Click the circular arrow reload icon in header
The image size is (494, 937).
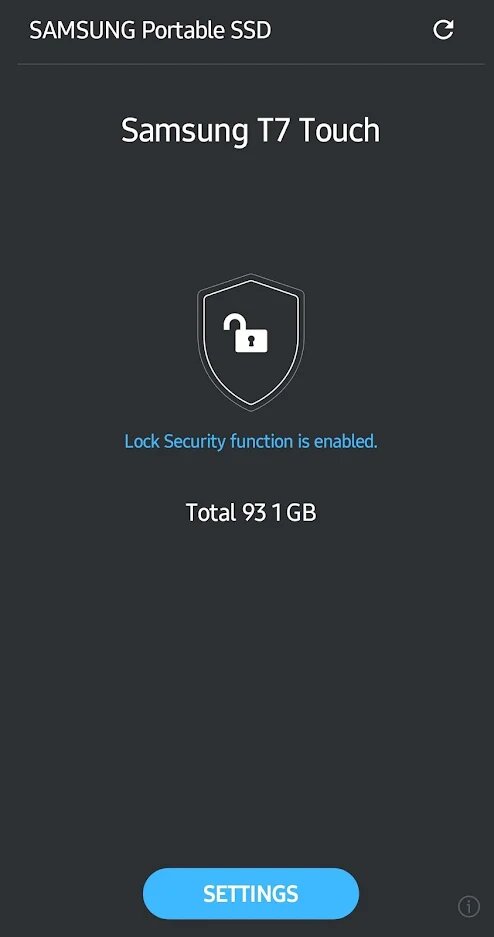tap(443, 30)
